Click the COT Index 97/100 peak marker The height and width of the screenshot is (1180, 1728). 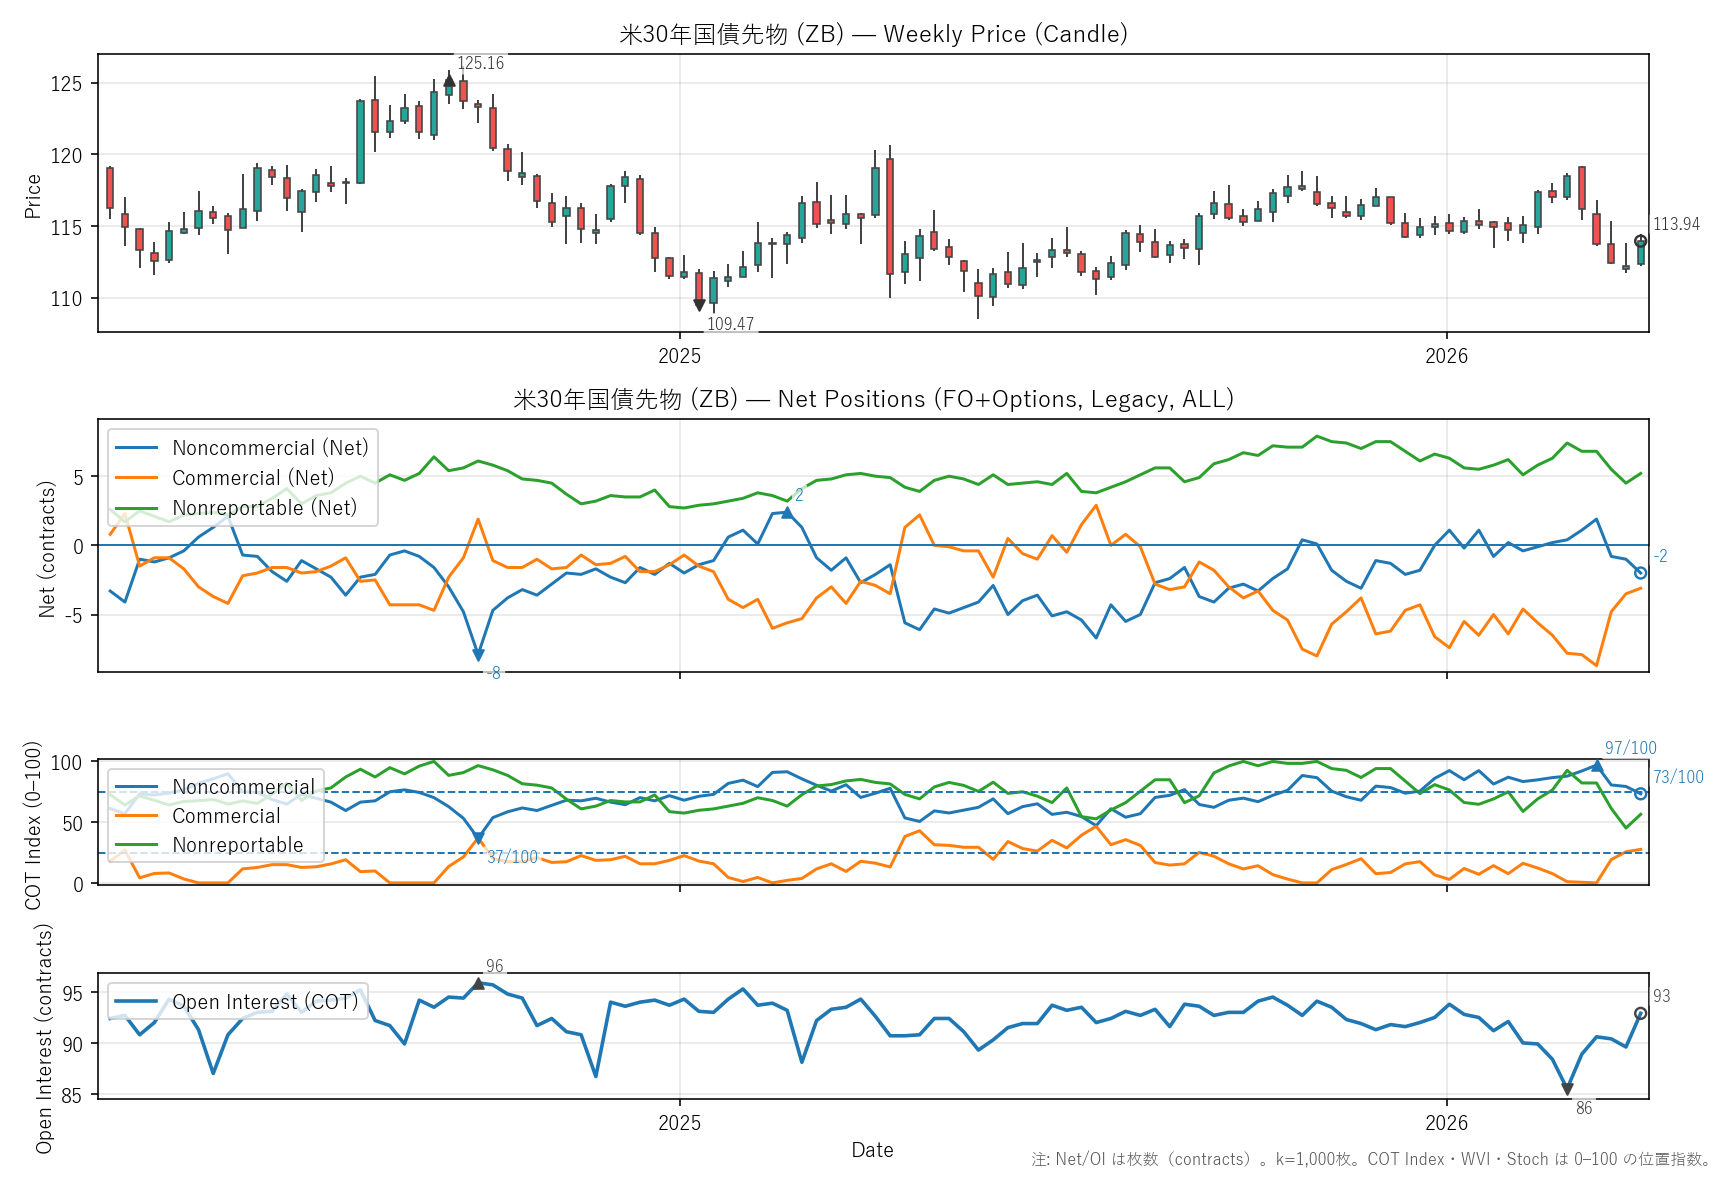coord(1596,766)
